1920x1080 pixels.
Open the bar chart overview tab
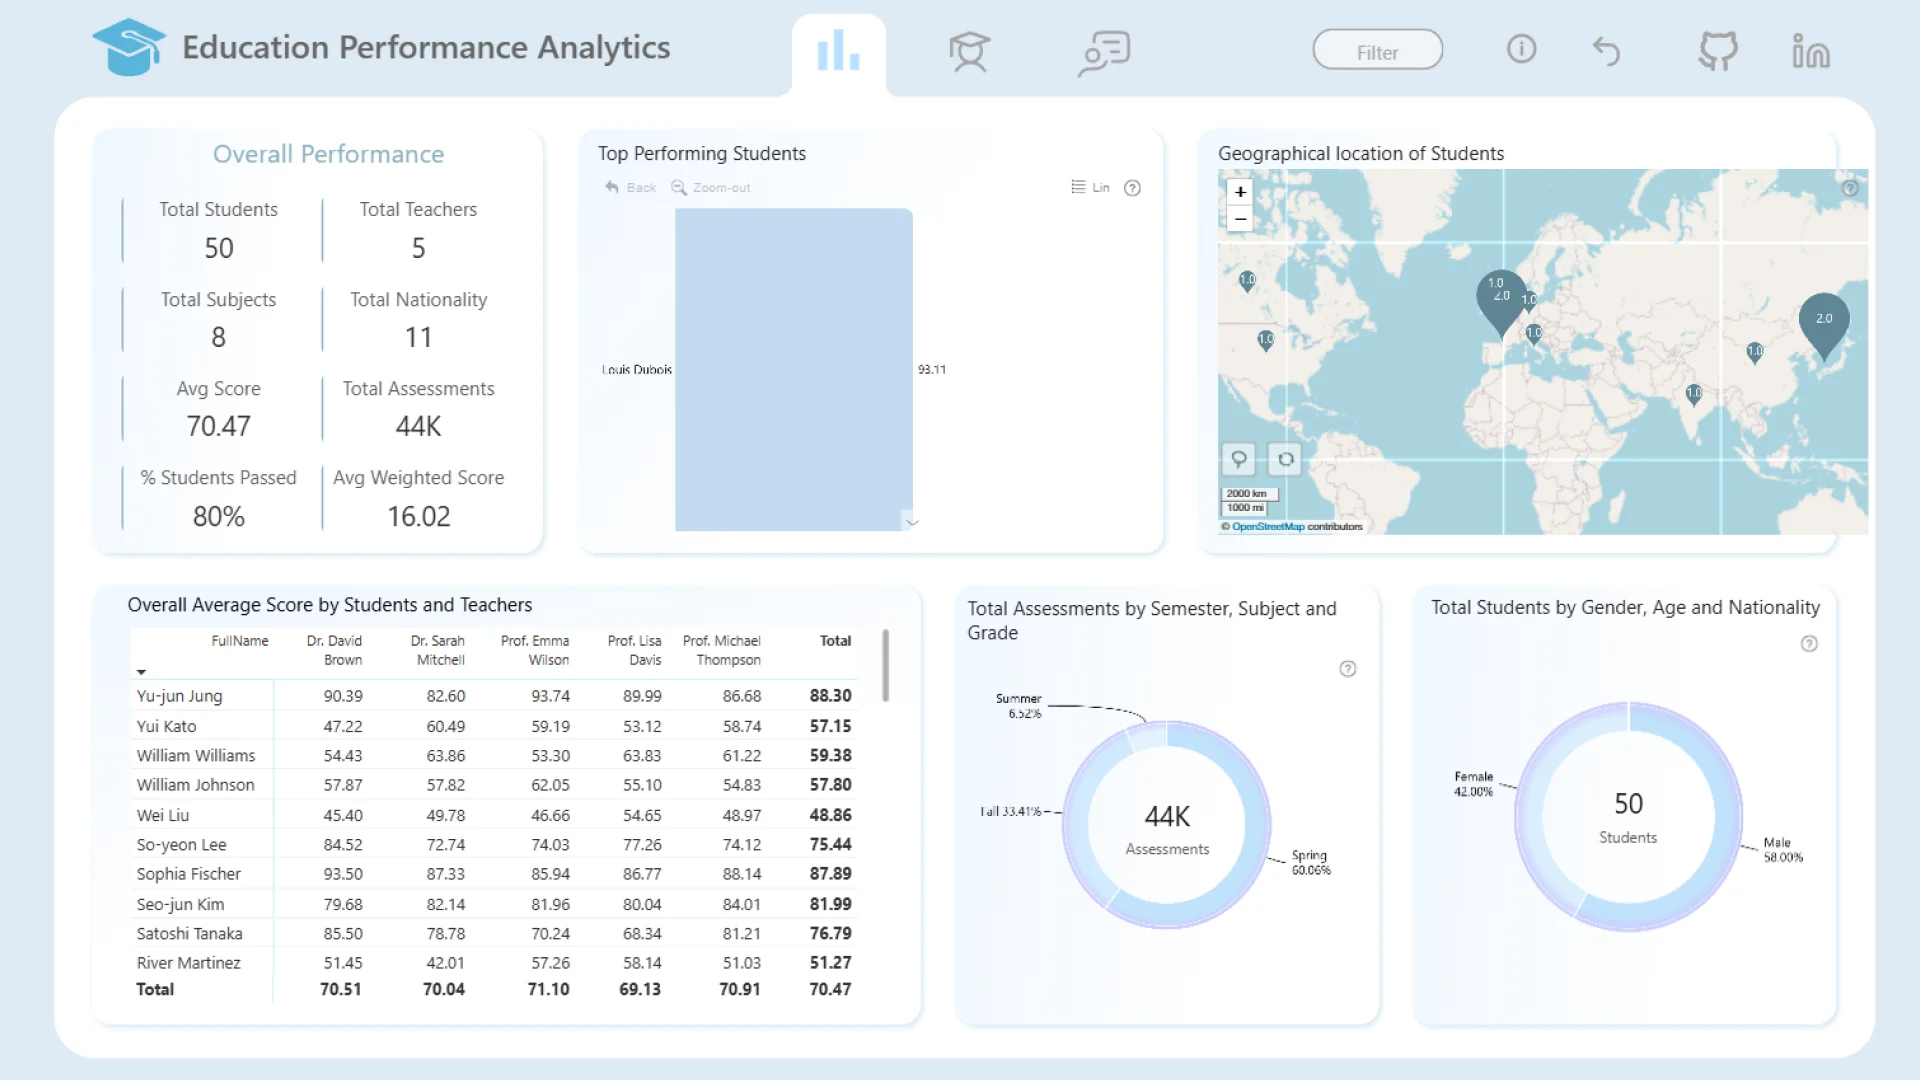[838, 51]
